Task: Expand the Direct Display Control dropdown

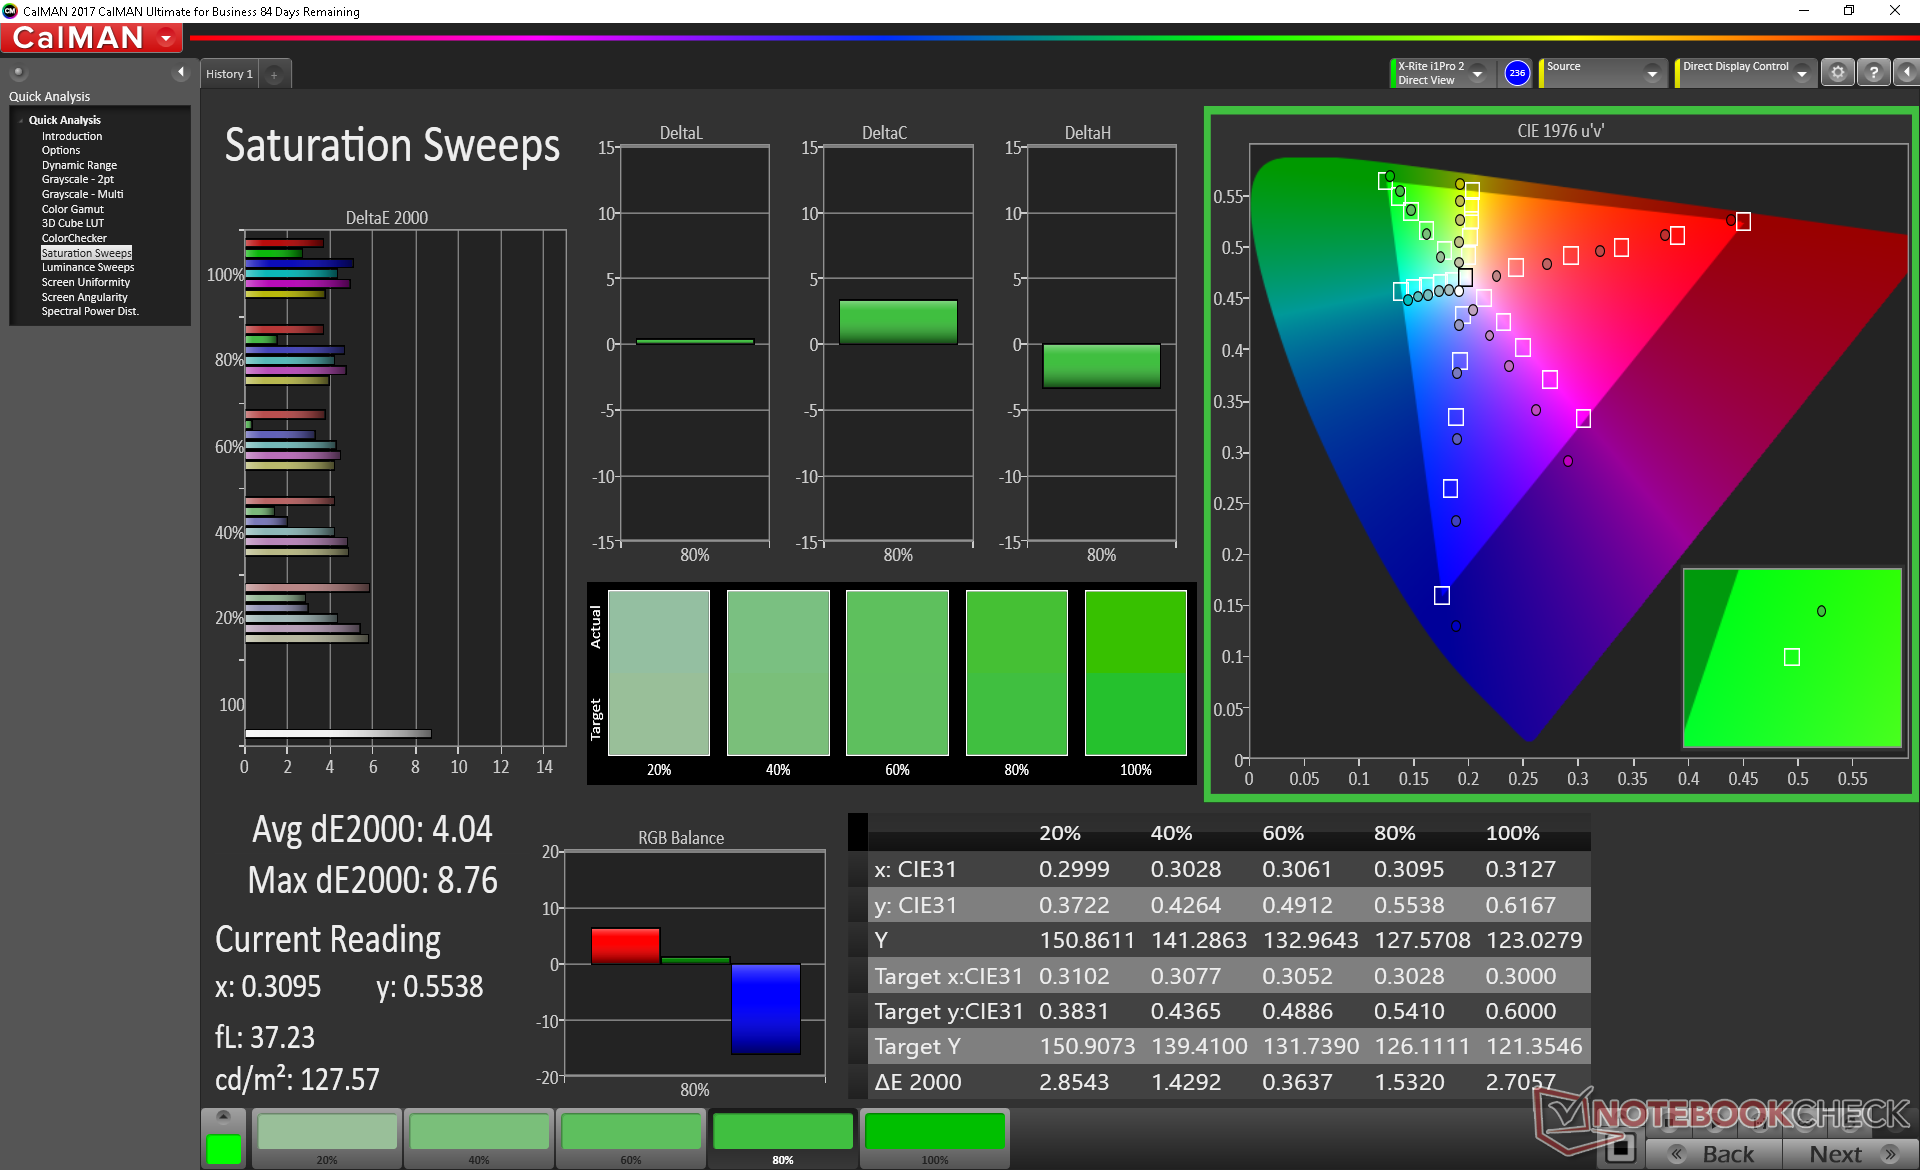Action: click(1801, 74)
